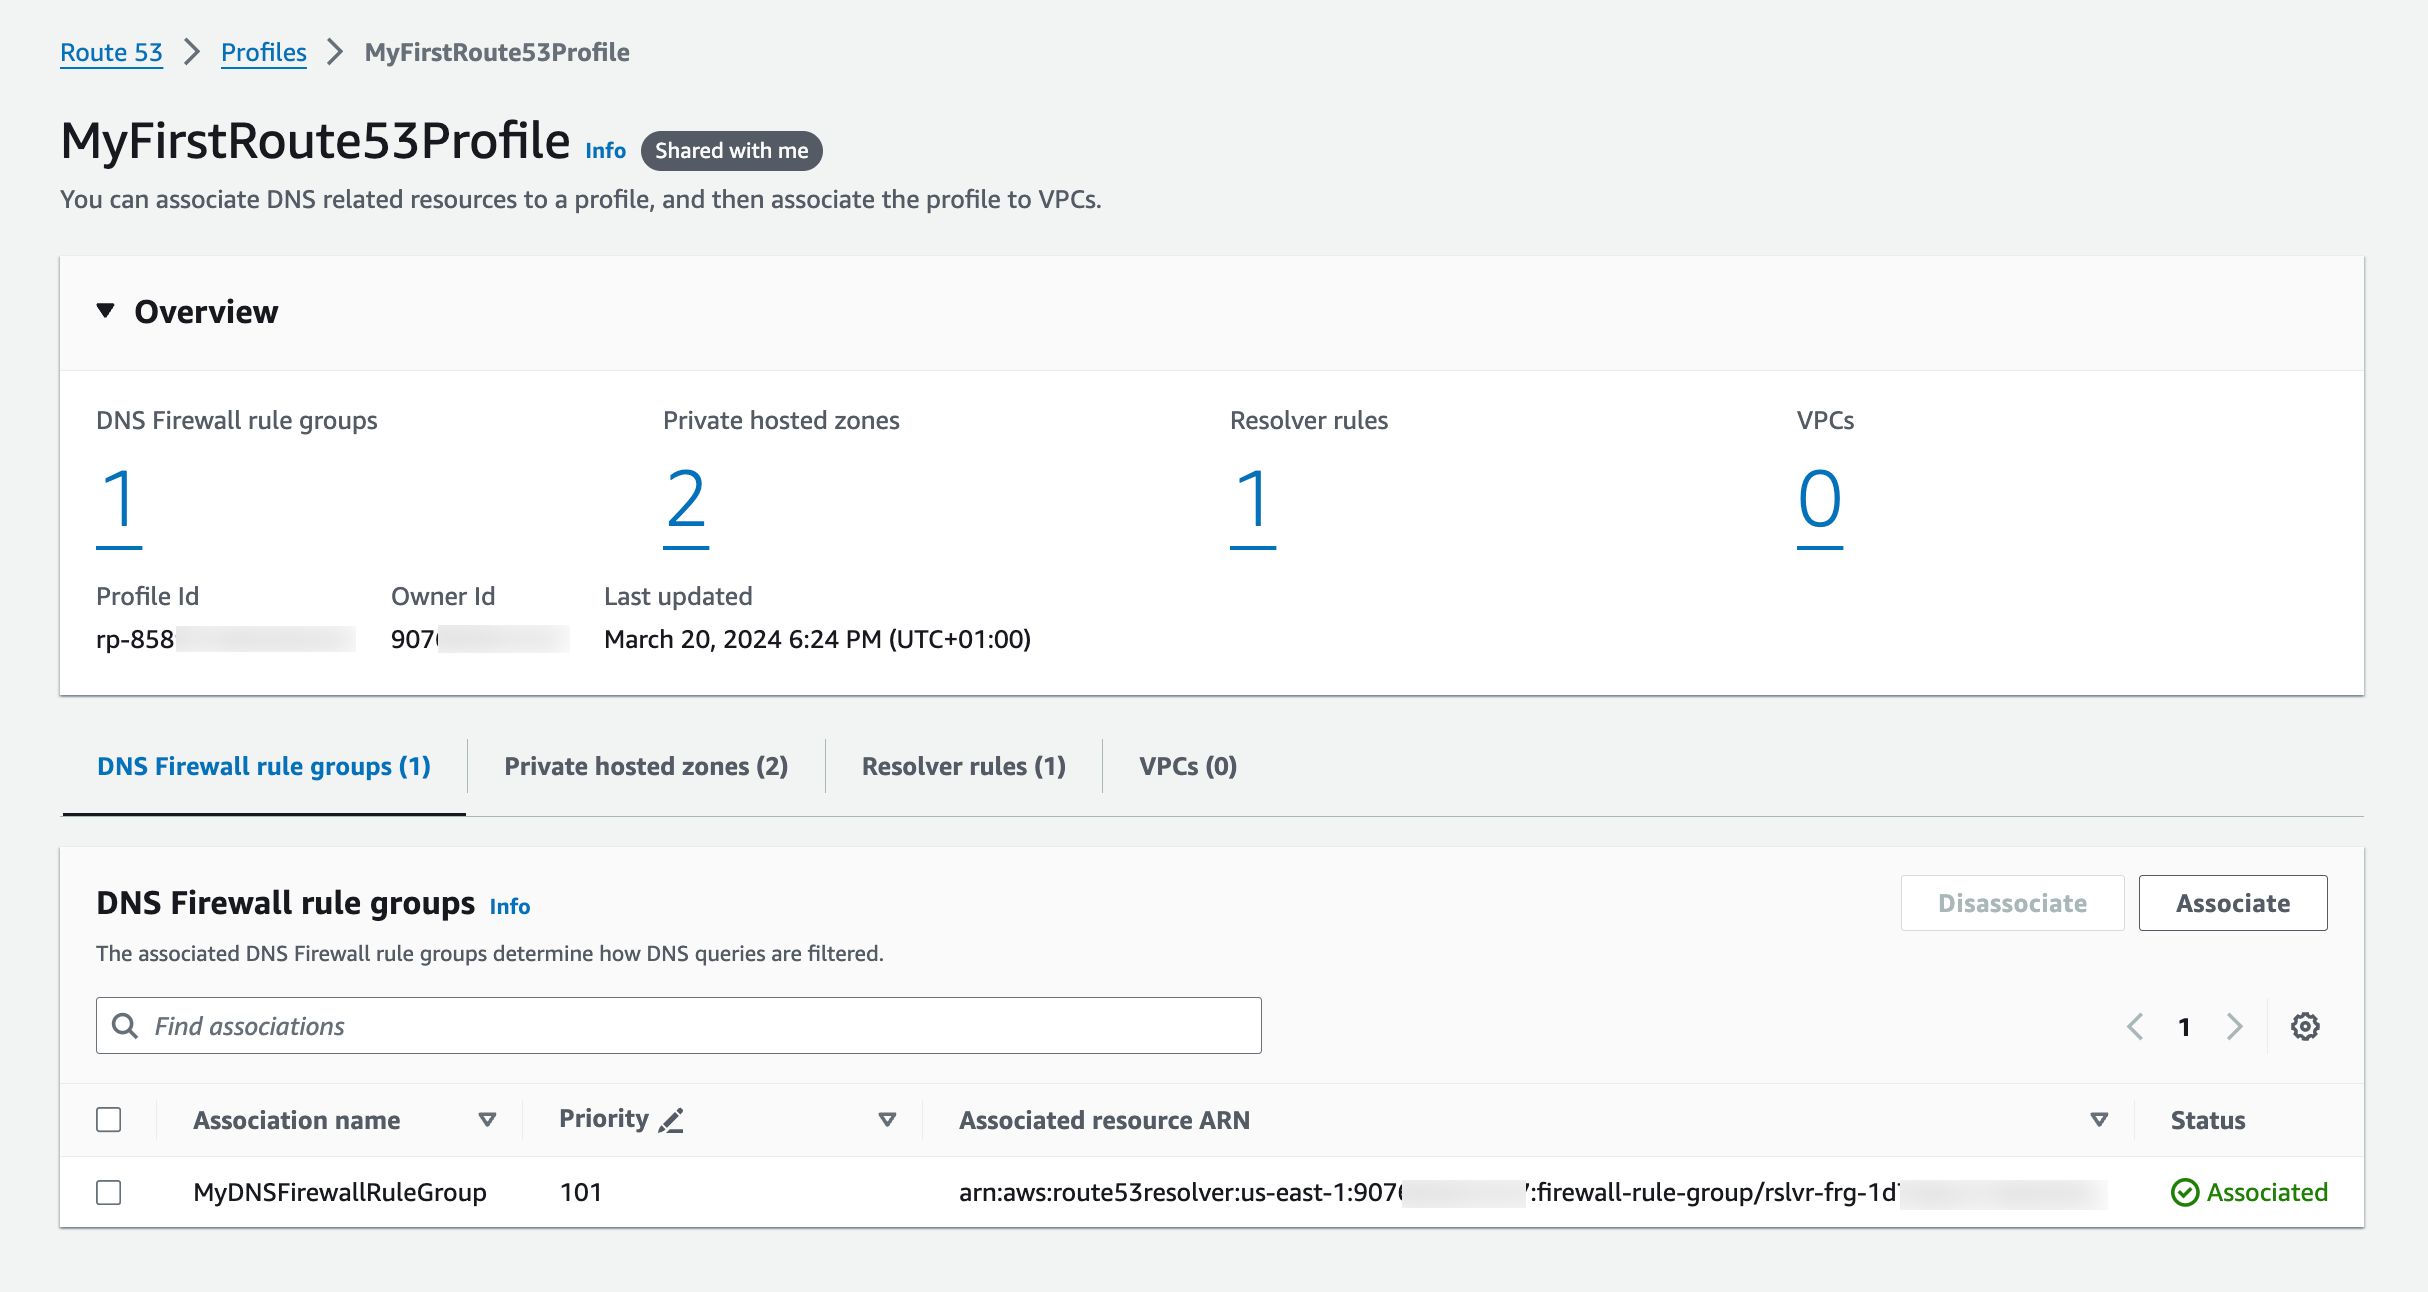This screenshot has width=2428, height=1292.
Task: Open Info link beside profile title
Action: [605, 150]
